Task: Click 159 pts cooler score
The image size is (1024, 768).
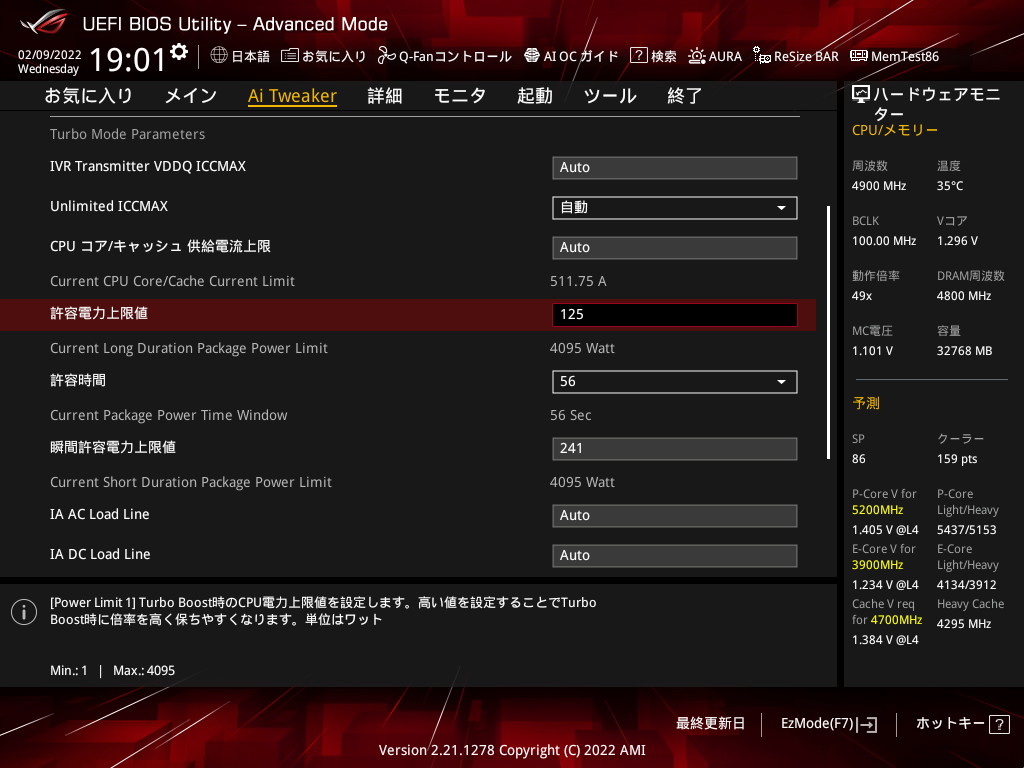Action: [x=957, y=459]
